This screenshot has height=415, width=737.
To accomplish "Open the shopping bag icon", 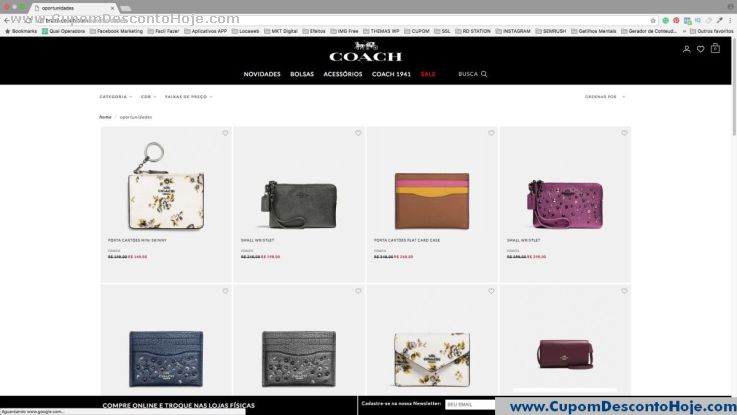I will coord(715,48).
